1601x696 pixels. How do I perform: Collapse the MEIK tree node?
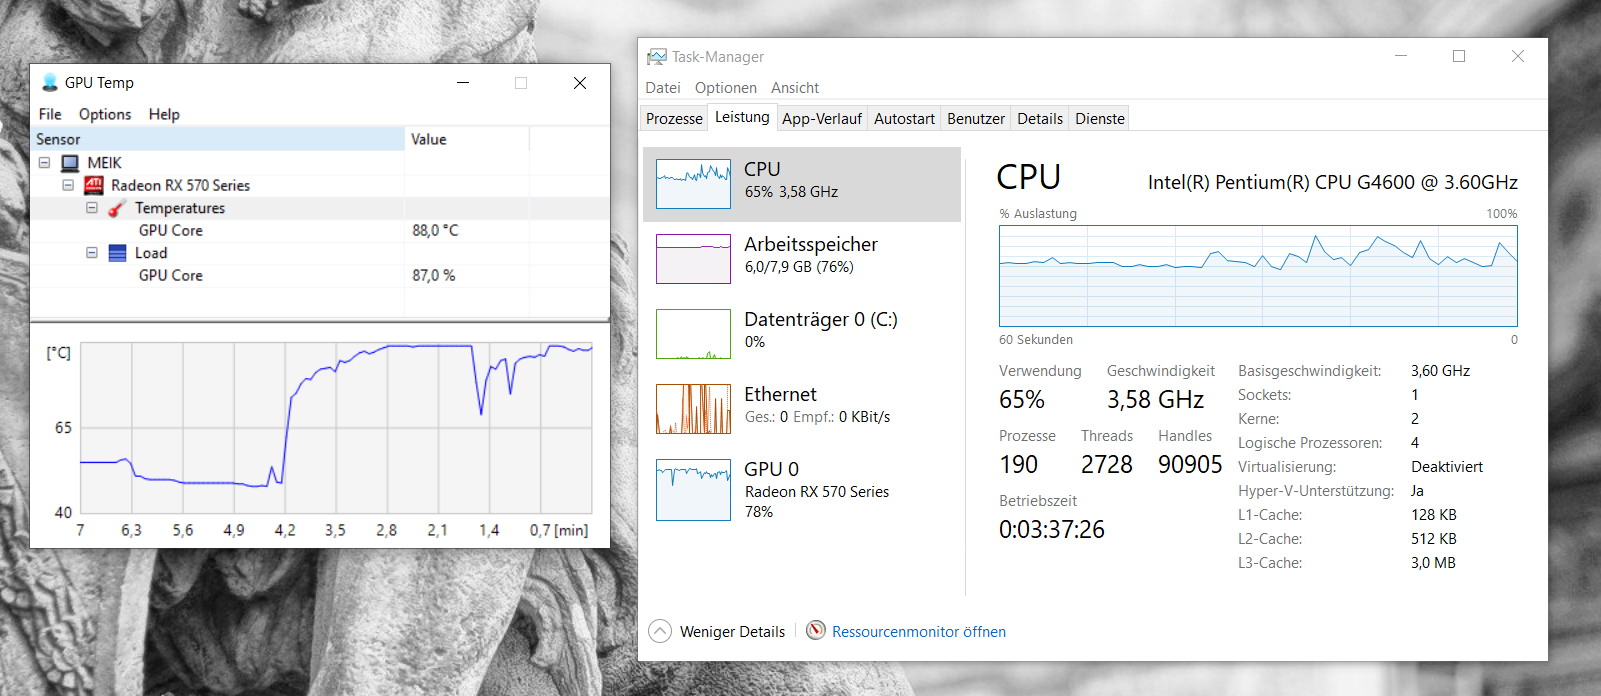pos(44,162)
